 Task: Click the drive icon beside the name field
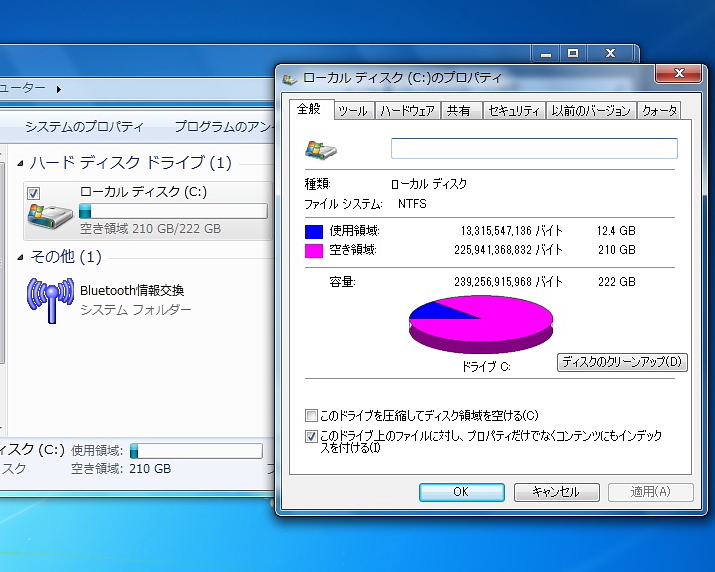pyautogui.click(x=321, y=150)
